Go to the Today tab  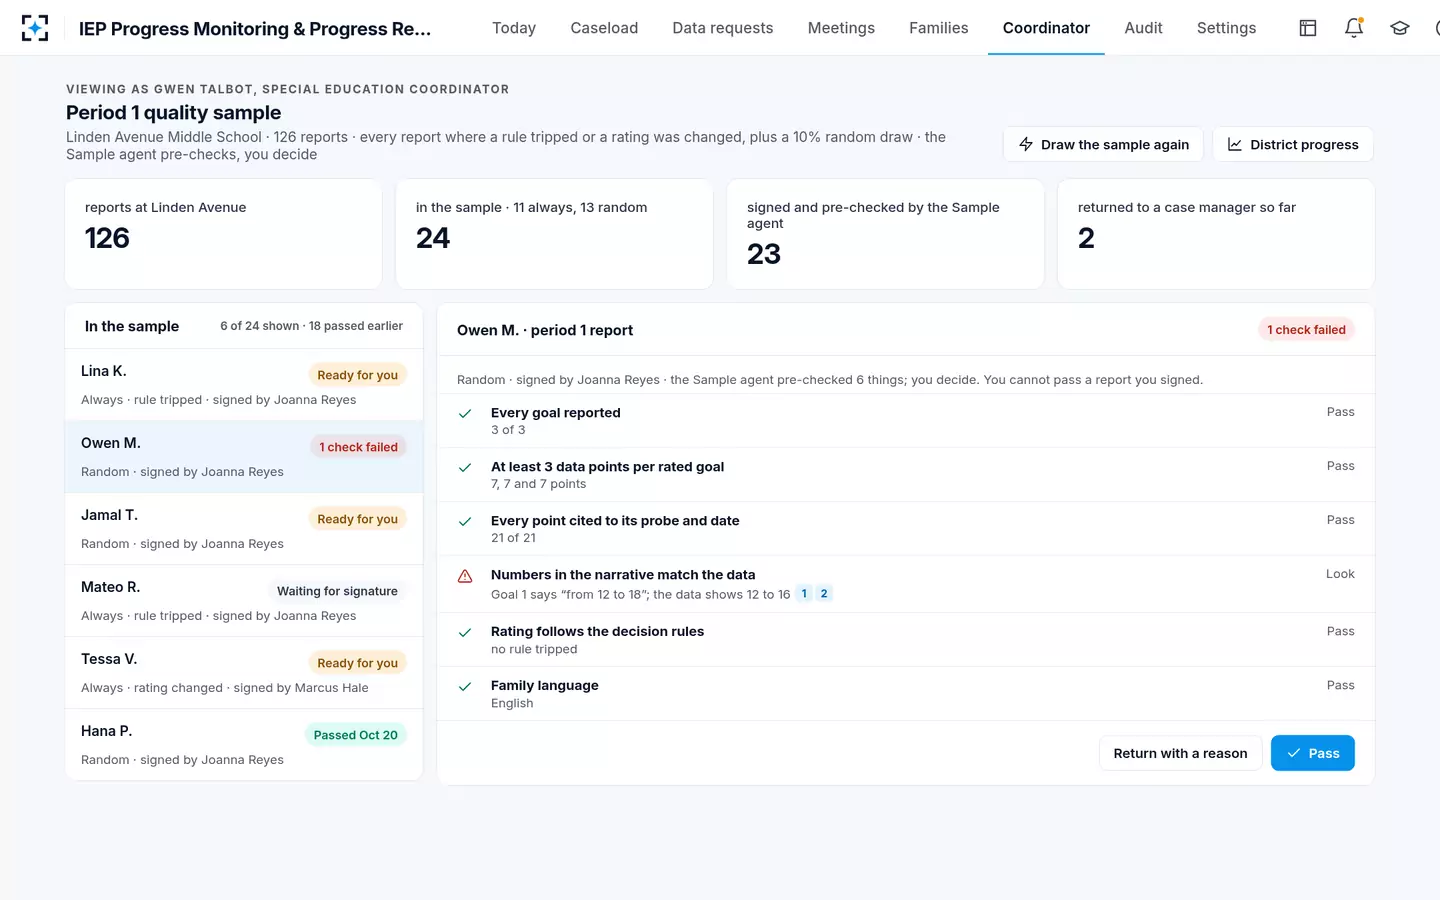[x=514, y=28]
